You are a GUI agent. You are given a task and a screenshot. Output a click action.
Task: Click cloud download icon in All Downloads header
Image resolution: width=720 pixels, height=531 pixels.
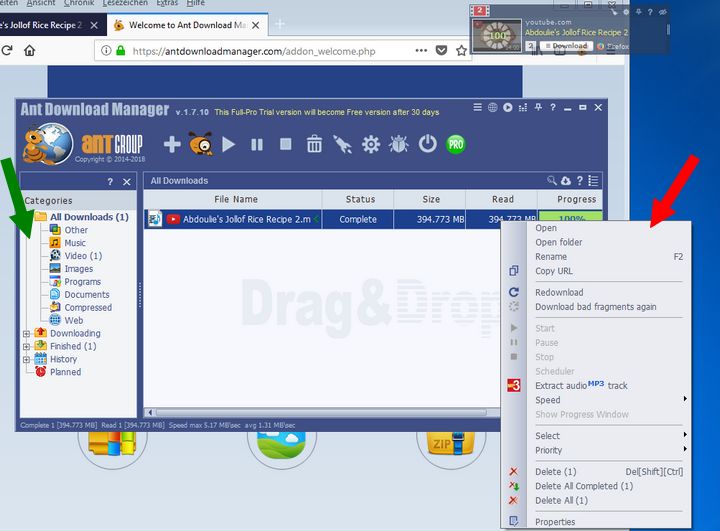coord(566,181)
